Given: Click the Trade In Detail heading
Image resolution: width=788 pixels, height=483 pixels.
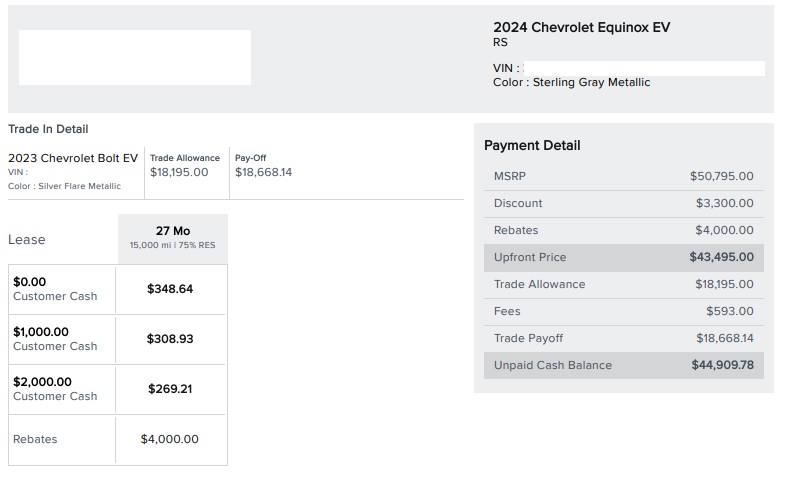Looking at the screenshot, I should point(48,129).
